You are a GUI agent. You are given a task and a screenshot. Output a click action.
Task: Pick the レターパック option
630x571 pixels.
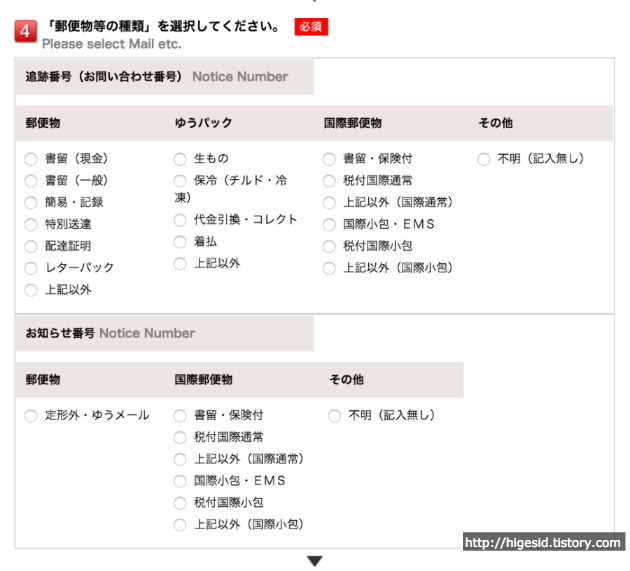31,268
